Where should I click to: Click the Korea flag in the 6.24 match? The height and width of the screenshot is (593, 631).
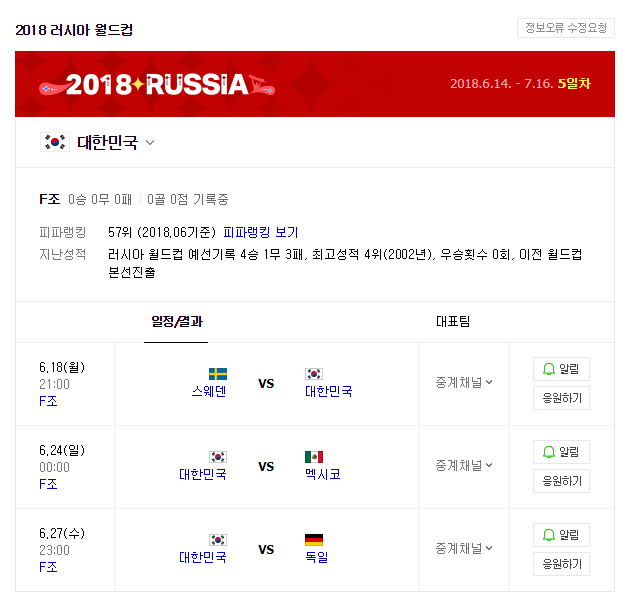pos(218,457)
